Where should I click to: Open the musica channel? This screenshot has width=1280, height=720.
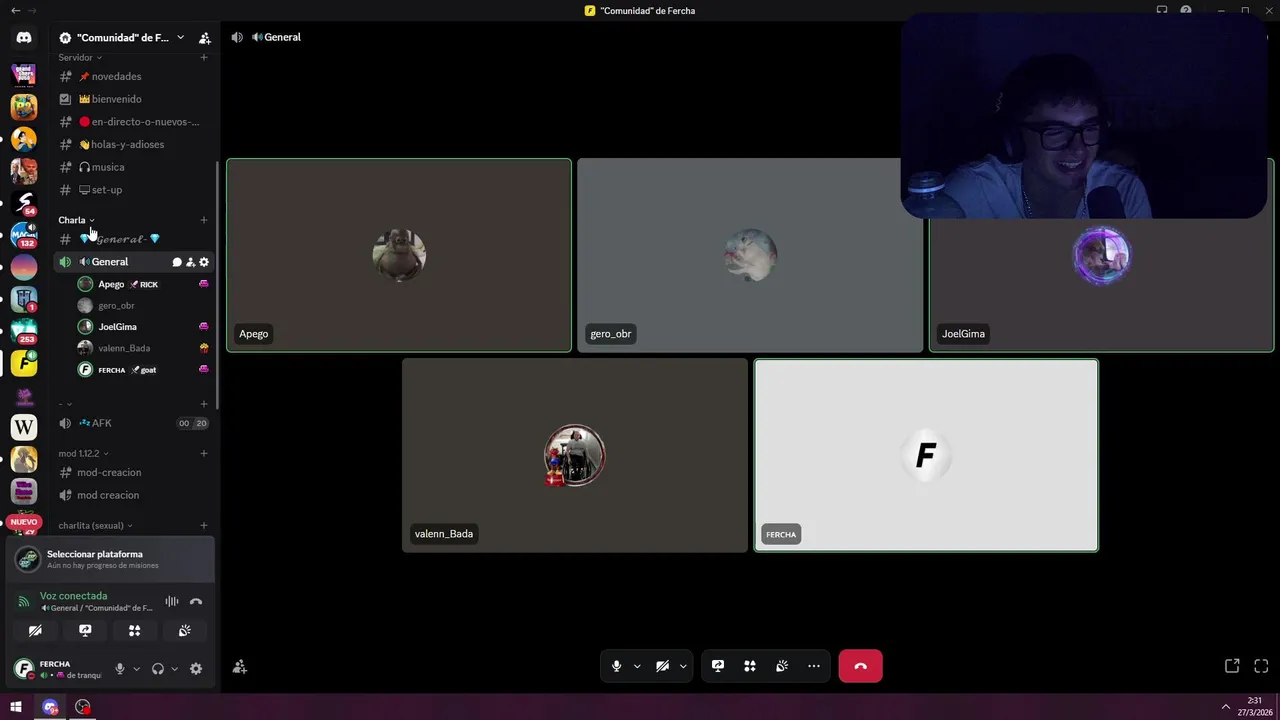(x=134, y=167)
